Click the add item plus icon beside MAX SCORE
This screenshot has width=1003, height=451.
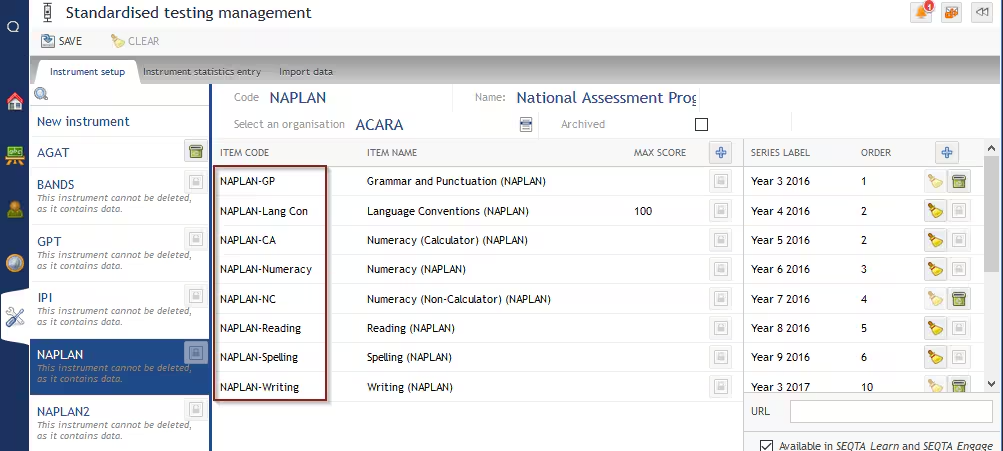click(721, 152)
